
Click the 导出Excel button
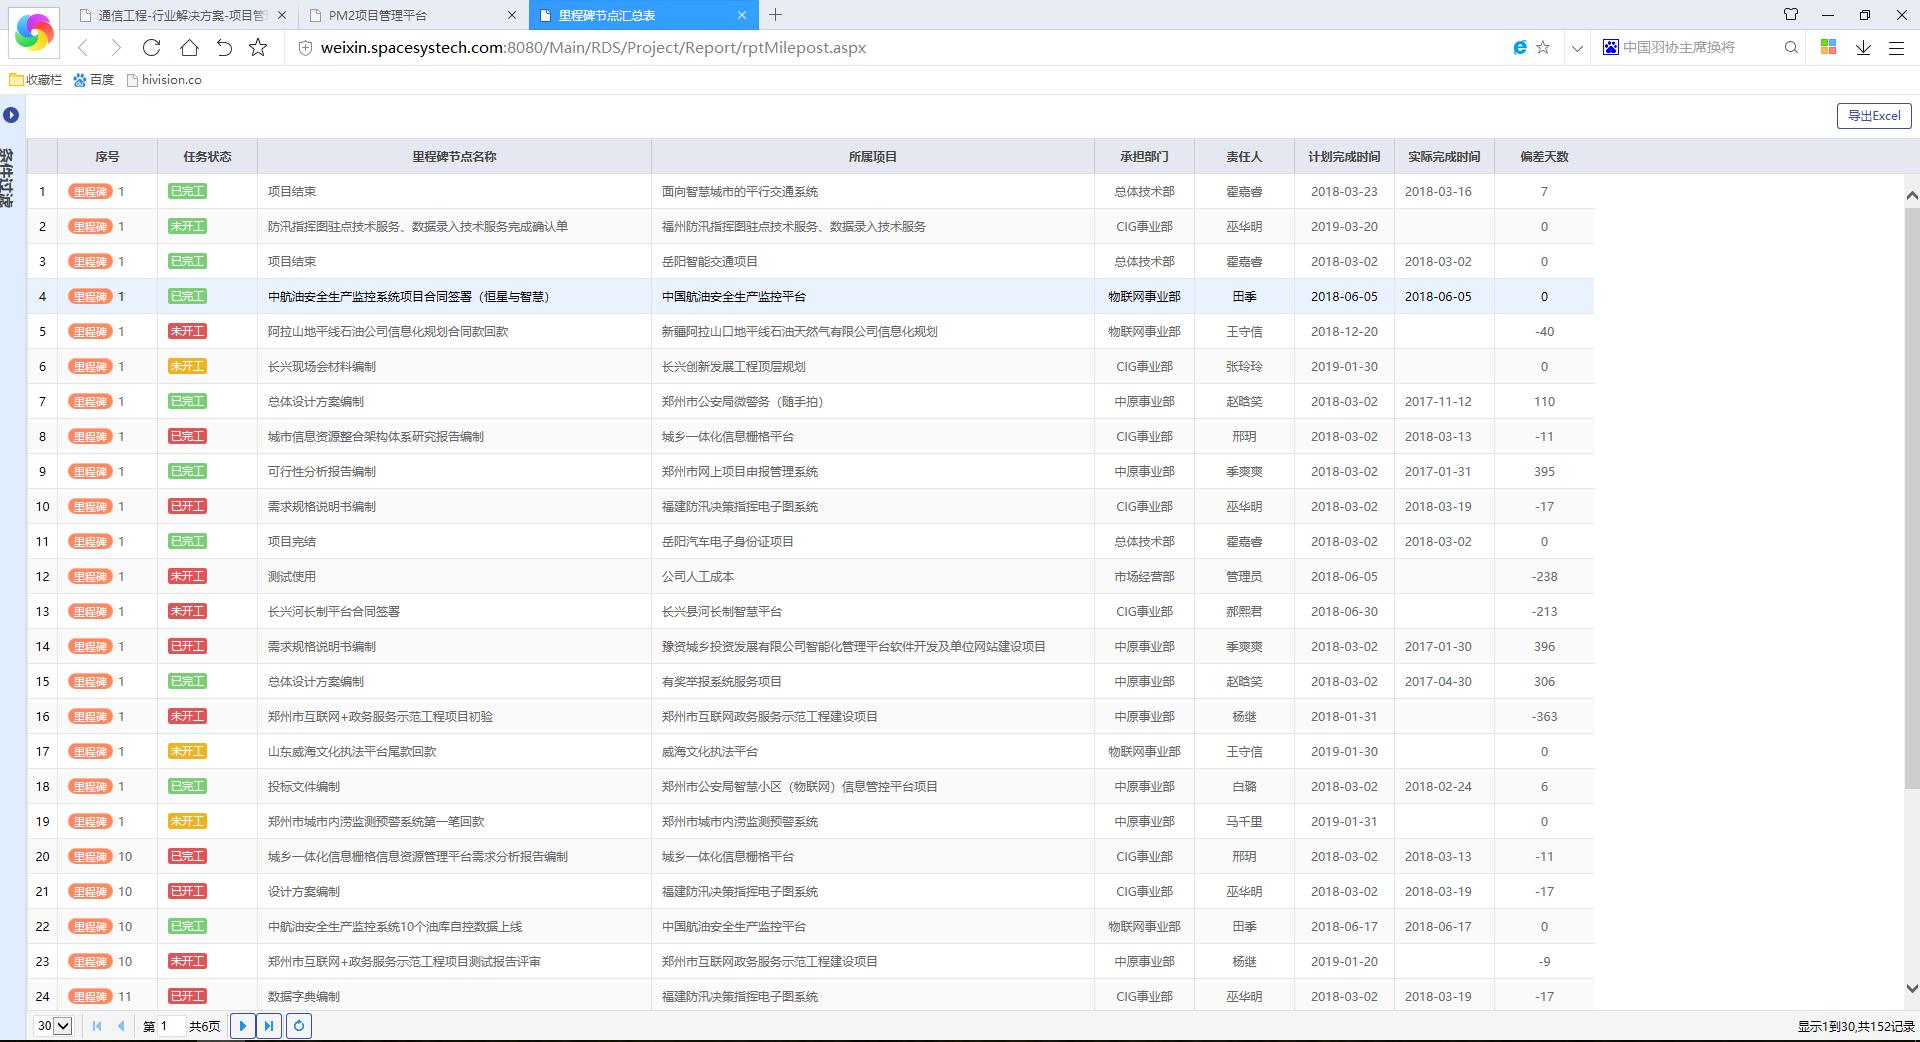point(1873,116)
